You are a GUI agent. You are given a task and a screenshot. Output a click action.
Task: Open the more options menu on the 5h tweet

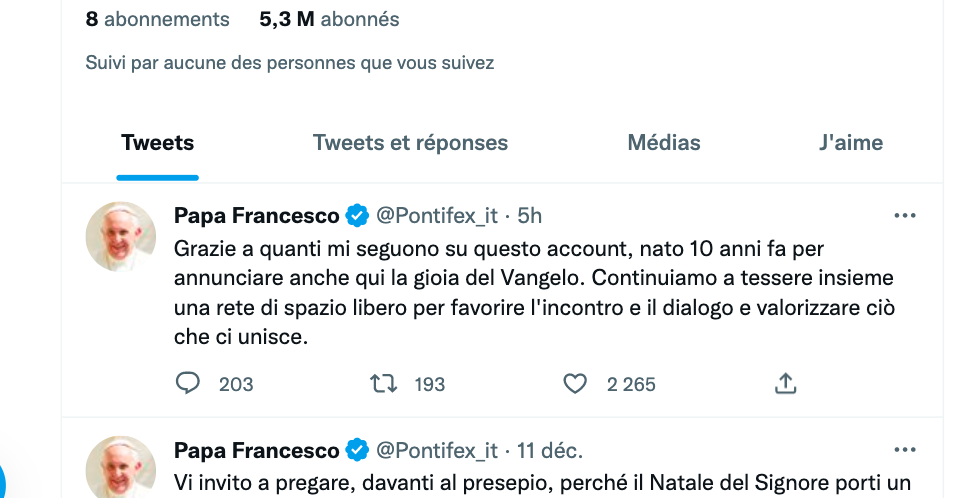click(x=904, y=215)
